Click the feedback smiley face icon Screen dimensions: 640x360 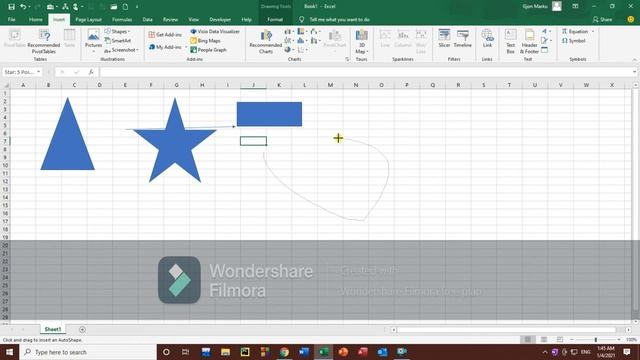click(631, 19)
